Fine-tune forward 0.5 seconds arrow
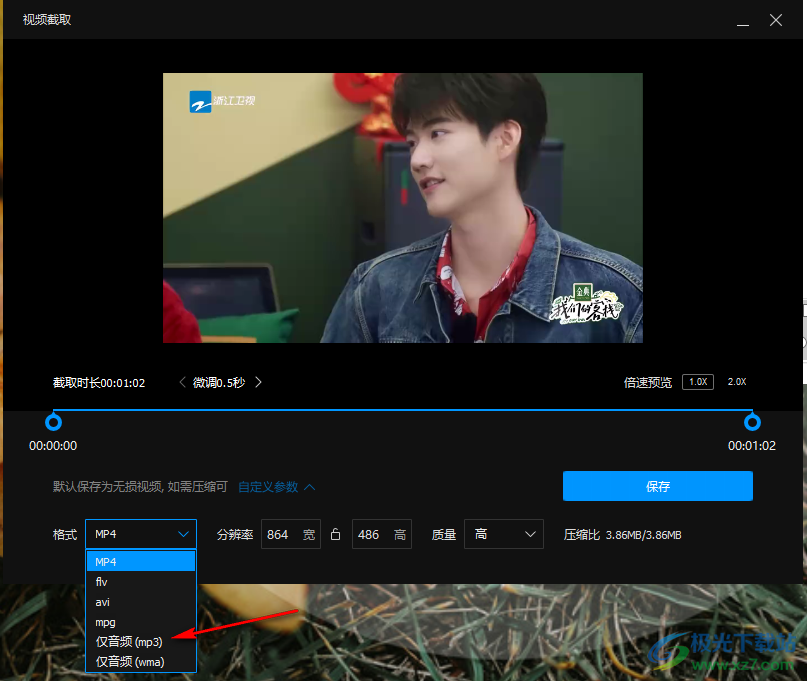Image resolution: width=807 pixels, height=681 pixels. point(258,382)
